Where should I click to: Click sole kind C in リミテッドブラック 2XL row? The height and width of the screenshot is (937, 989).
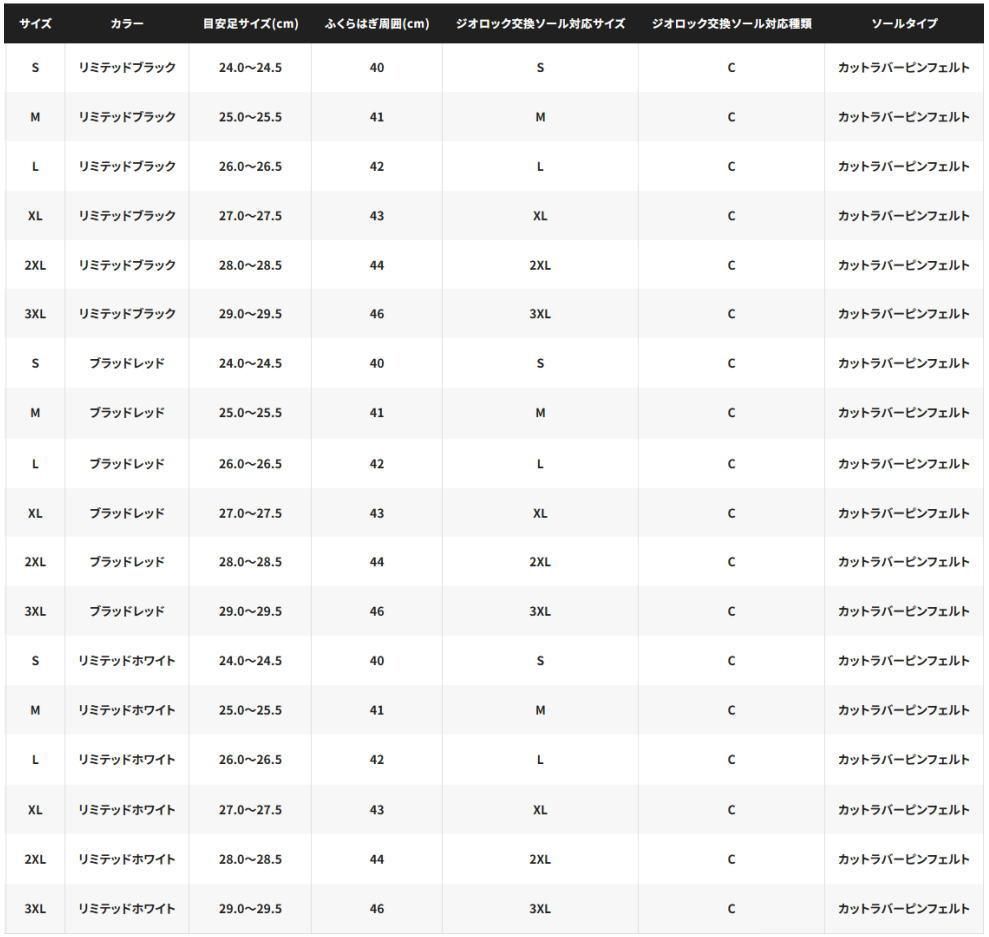731,265
